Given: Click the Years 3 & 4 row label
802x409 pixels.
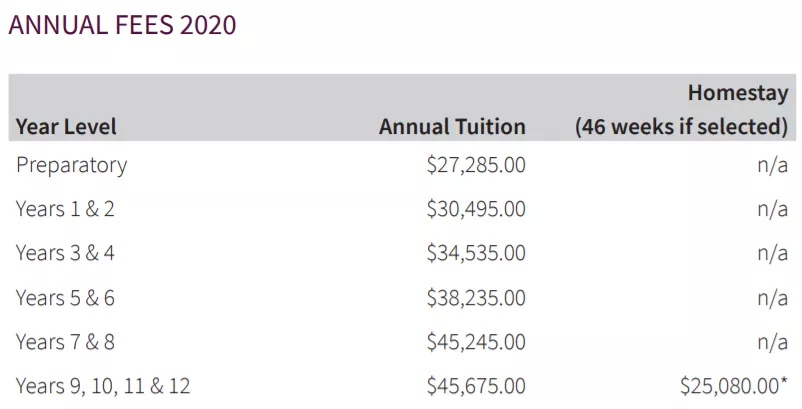Looking at the screenshot, I should click(x=65, y=253).
